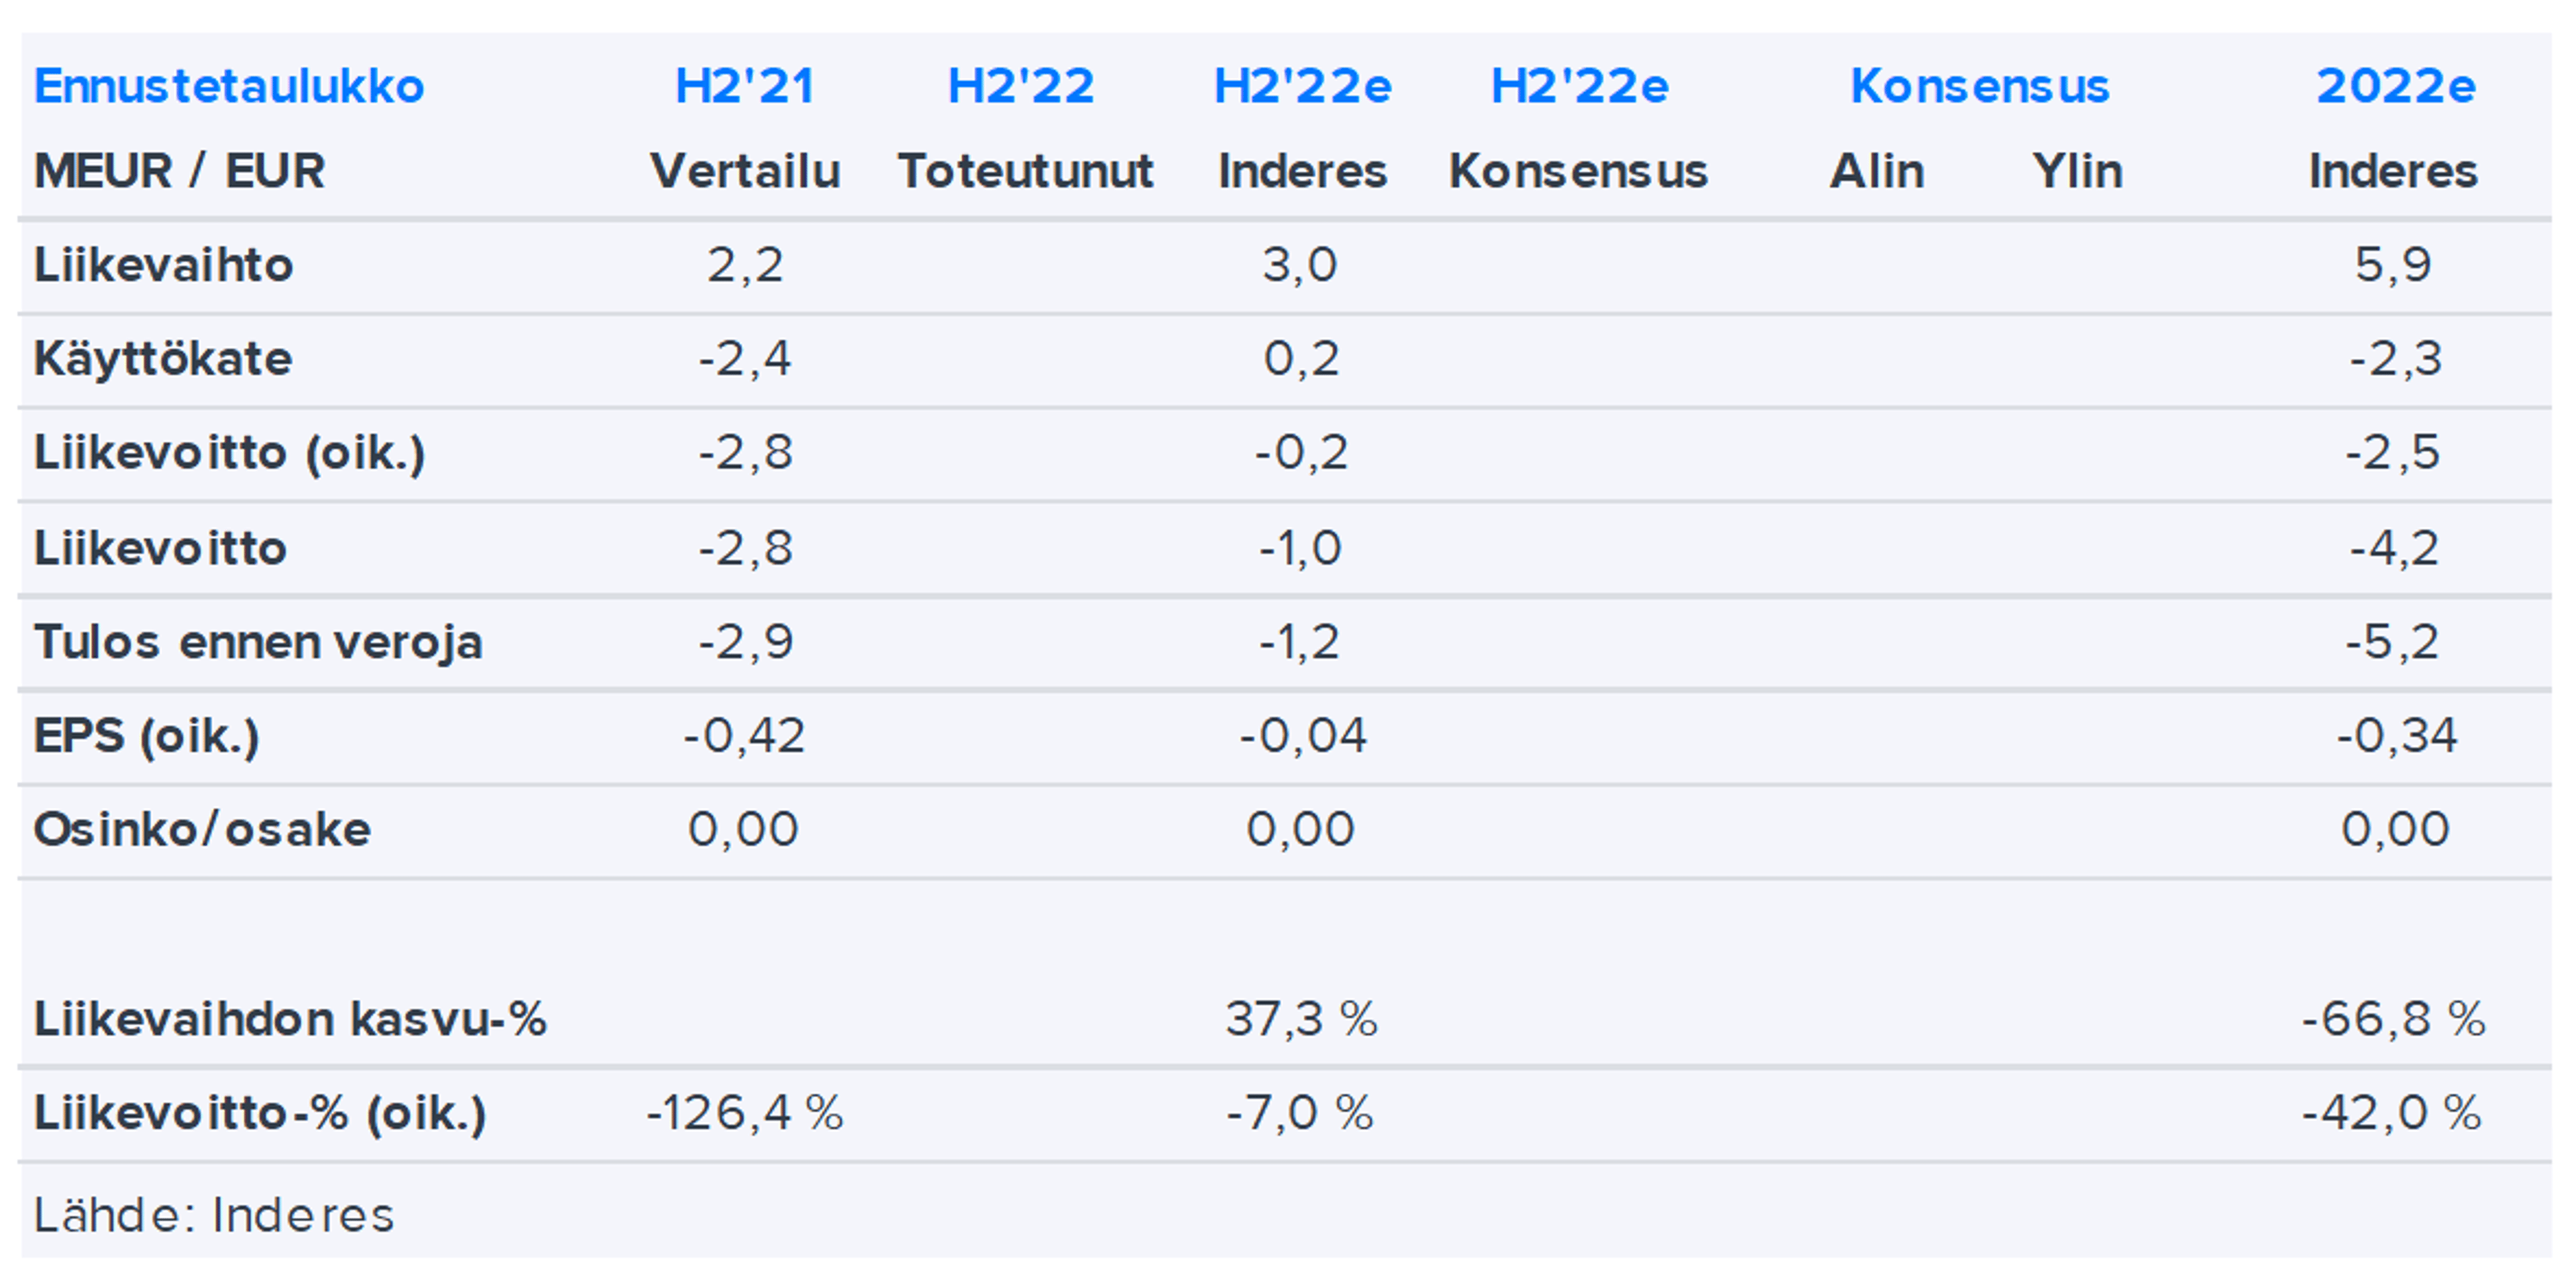Click the Ennustetaulukko table title
This screenshot has height=1273, width=2576.
(229, 86)
